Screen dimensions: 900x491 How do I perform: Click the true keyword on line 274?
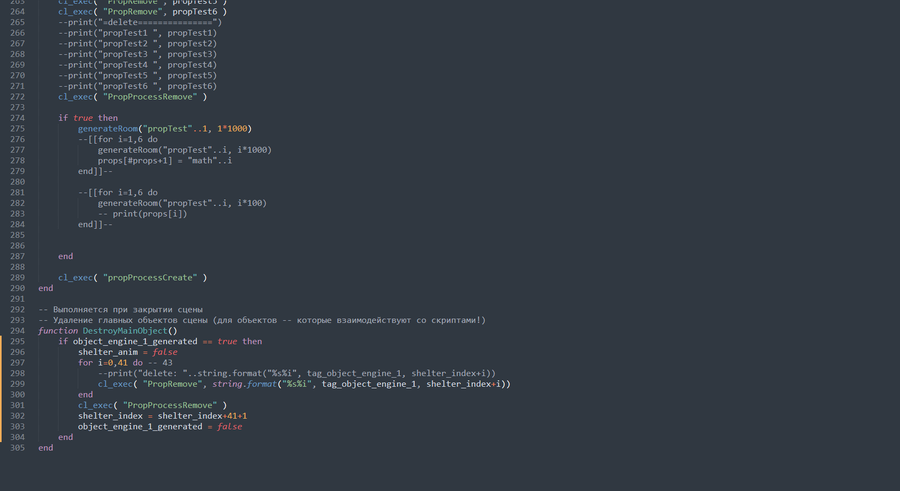coord(83,118)
